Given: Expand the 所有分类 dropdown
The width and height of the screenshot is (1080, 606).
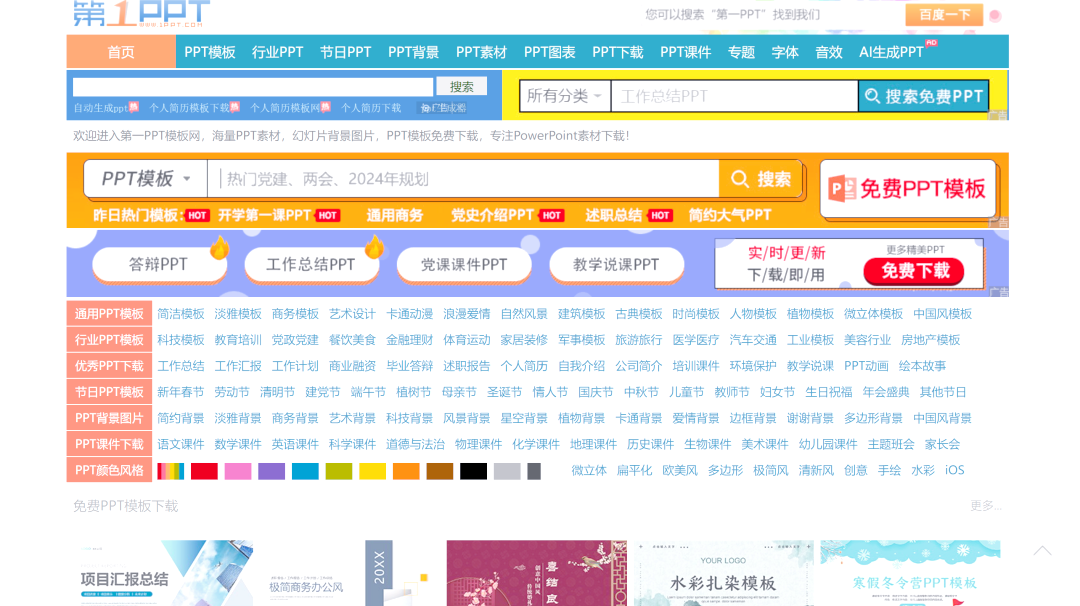Looking at the screenshot, I should point(565,96).
